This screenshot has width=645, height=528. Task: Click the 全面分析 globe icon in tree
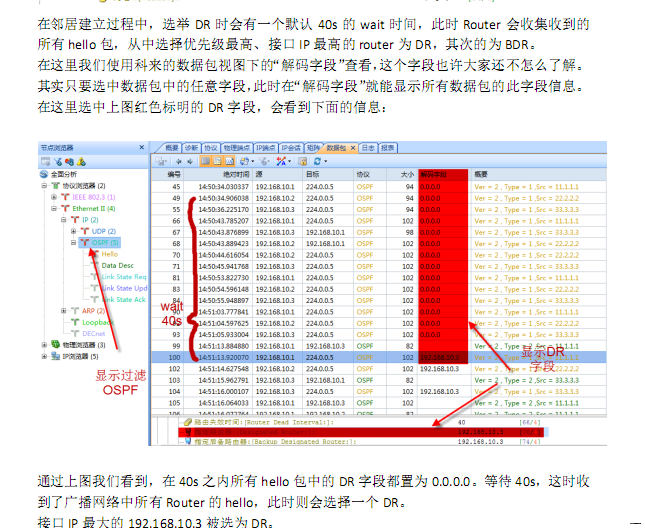(44, 174)
